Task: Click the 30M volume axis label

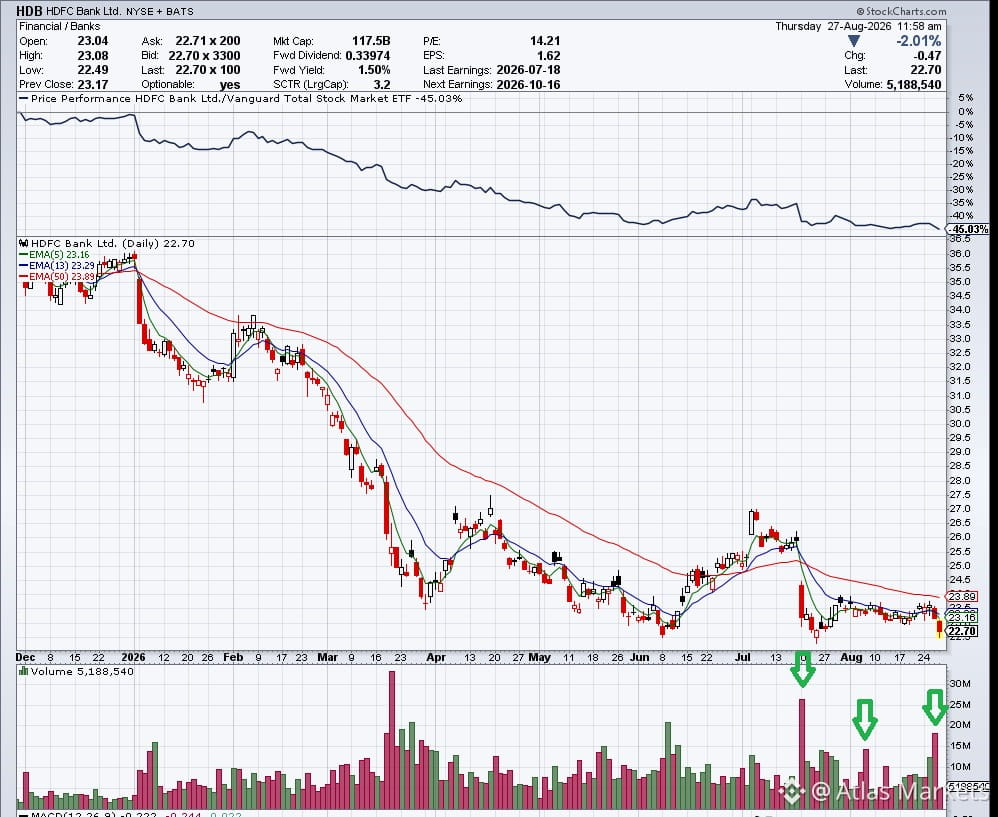Action: [960, 683]
